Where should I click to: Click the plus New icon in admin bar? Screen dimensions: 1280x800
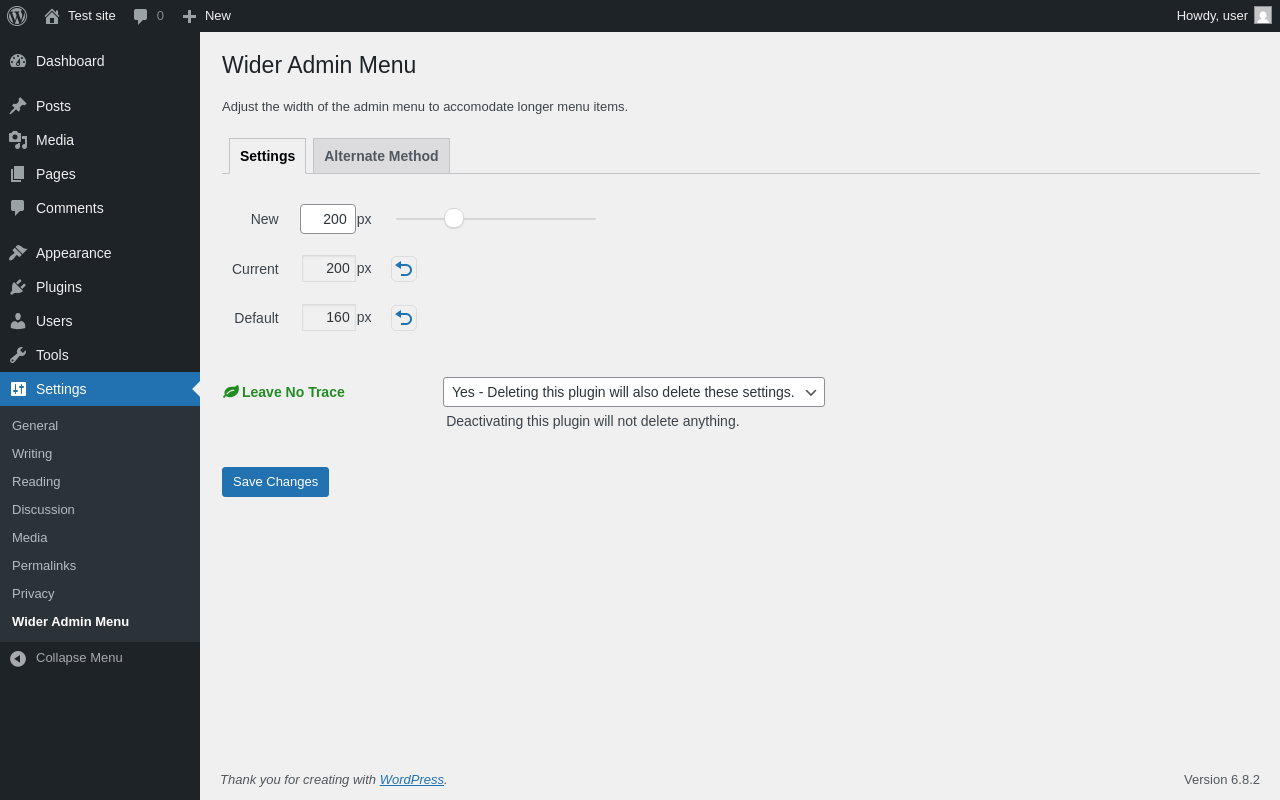pos(189,16)
